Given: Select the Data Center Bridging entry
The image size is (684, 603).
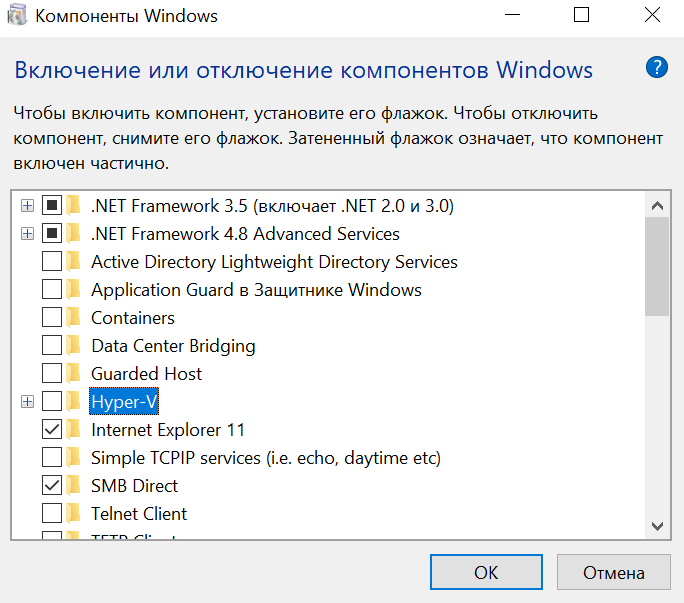Looking at the screenshot, I should [173, 346].
